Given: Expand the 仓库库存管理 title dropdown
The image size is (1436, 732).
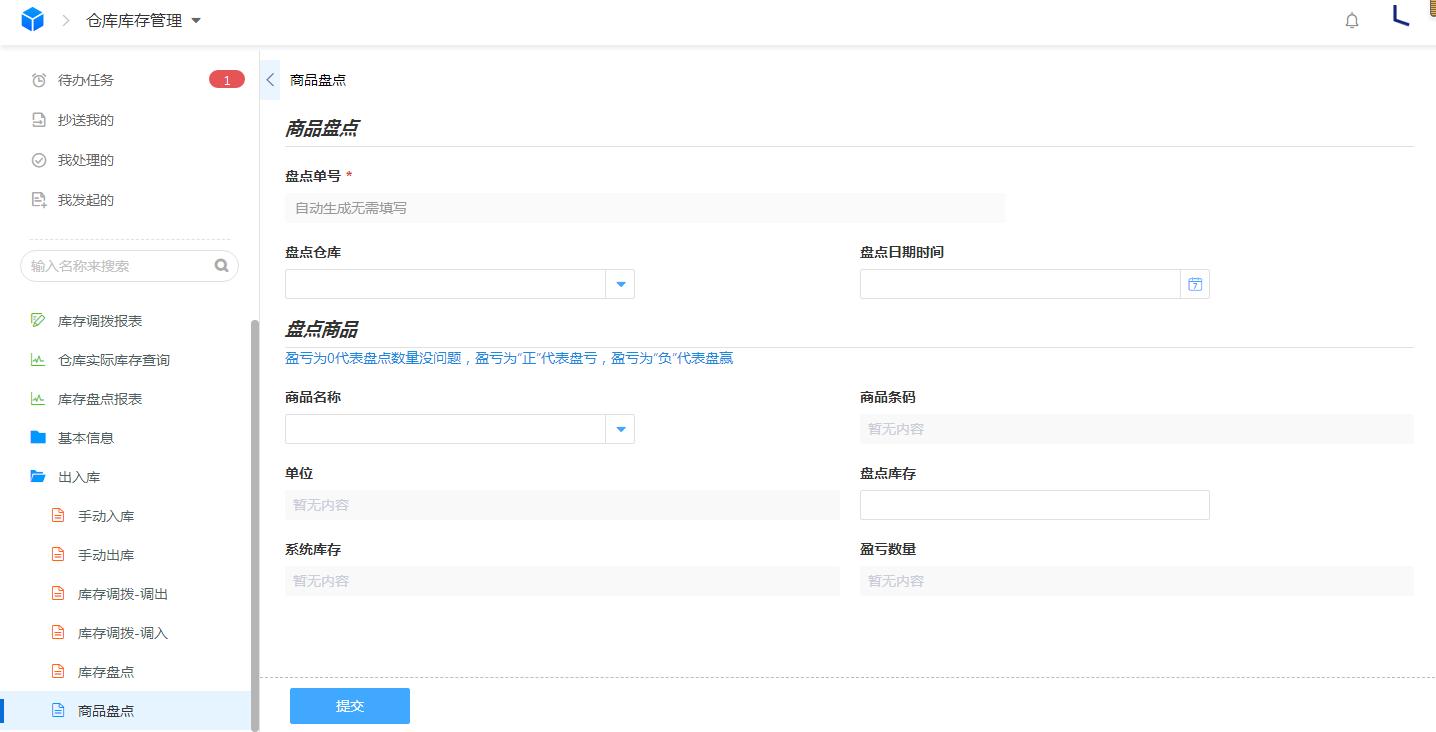Looking at the screenshot, I should [x=196, y=20].
